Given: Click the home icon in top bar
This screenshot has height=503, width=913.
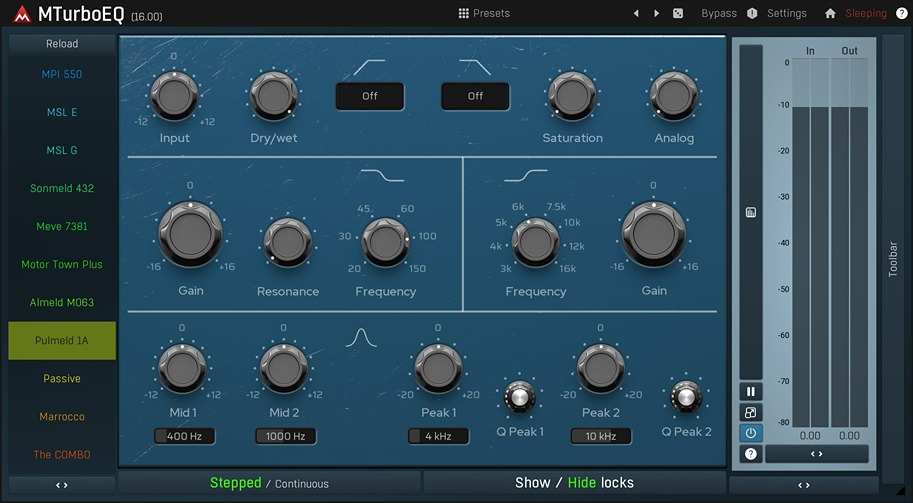Looking at the screenshot, I should coord(830,14).
